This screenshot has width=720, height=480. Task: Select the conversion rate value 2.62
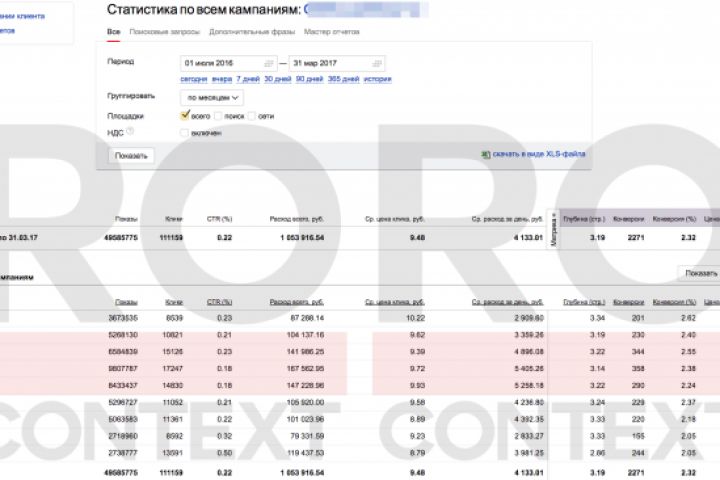[x=688, y=318]
